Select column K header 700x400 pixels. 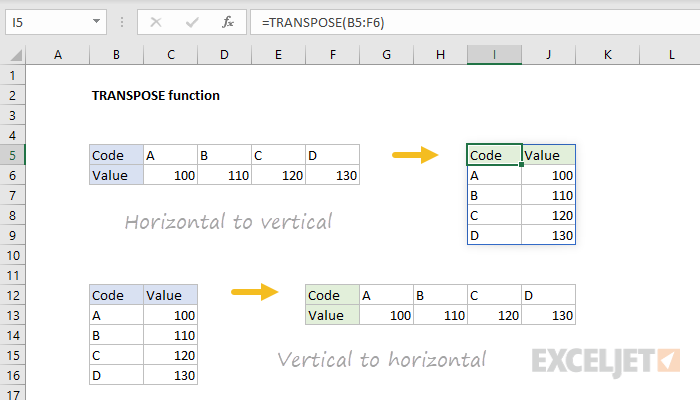(x=608, y=55)
